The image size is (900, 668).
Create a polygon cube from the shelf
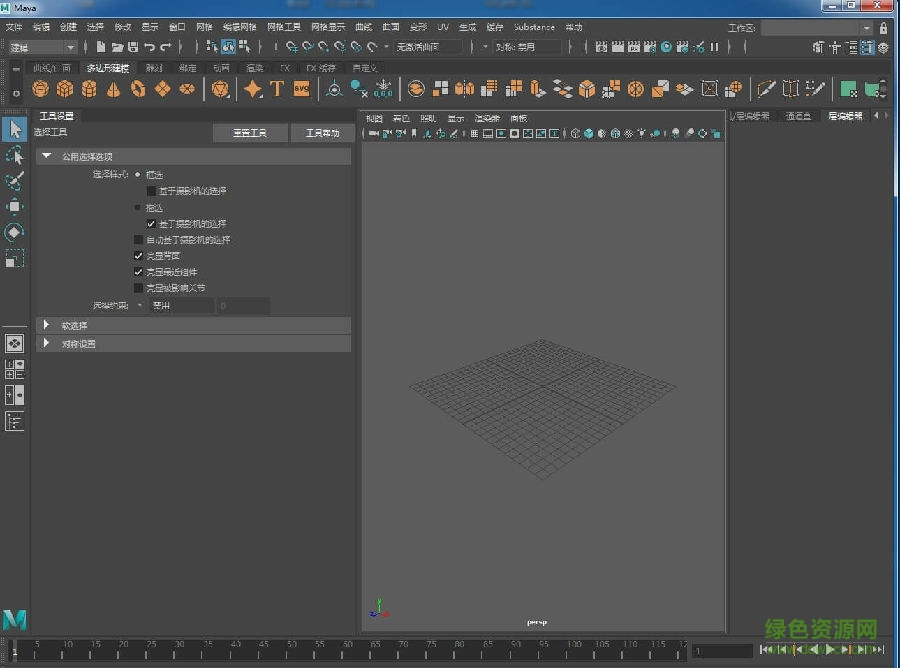(64, 89)
